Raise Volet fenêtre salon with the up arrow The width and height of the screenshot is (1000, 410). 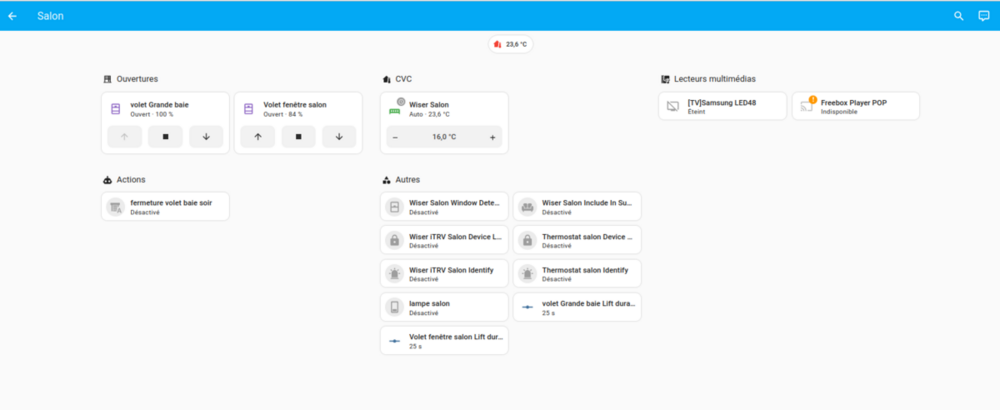point(258,136)
